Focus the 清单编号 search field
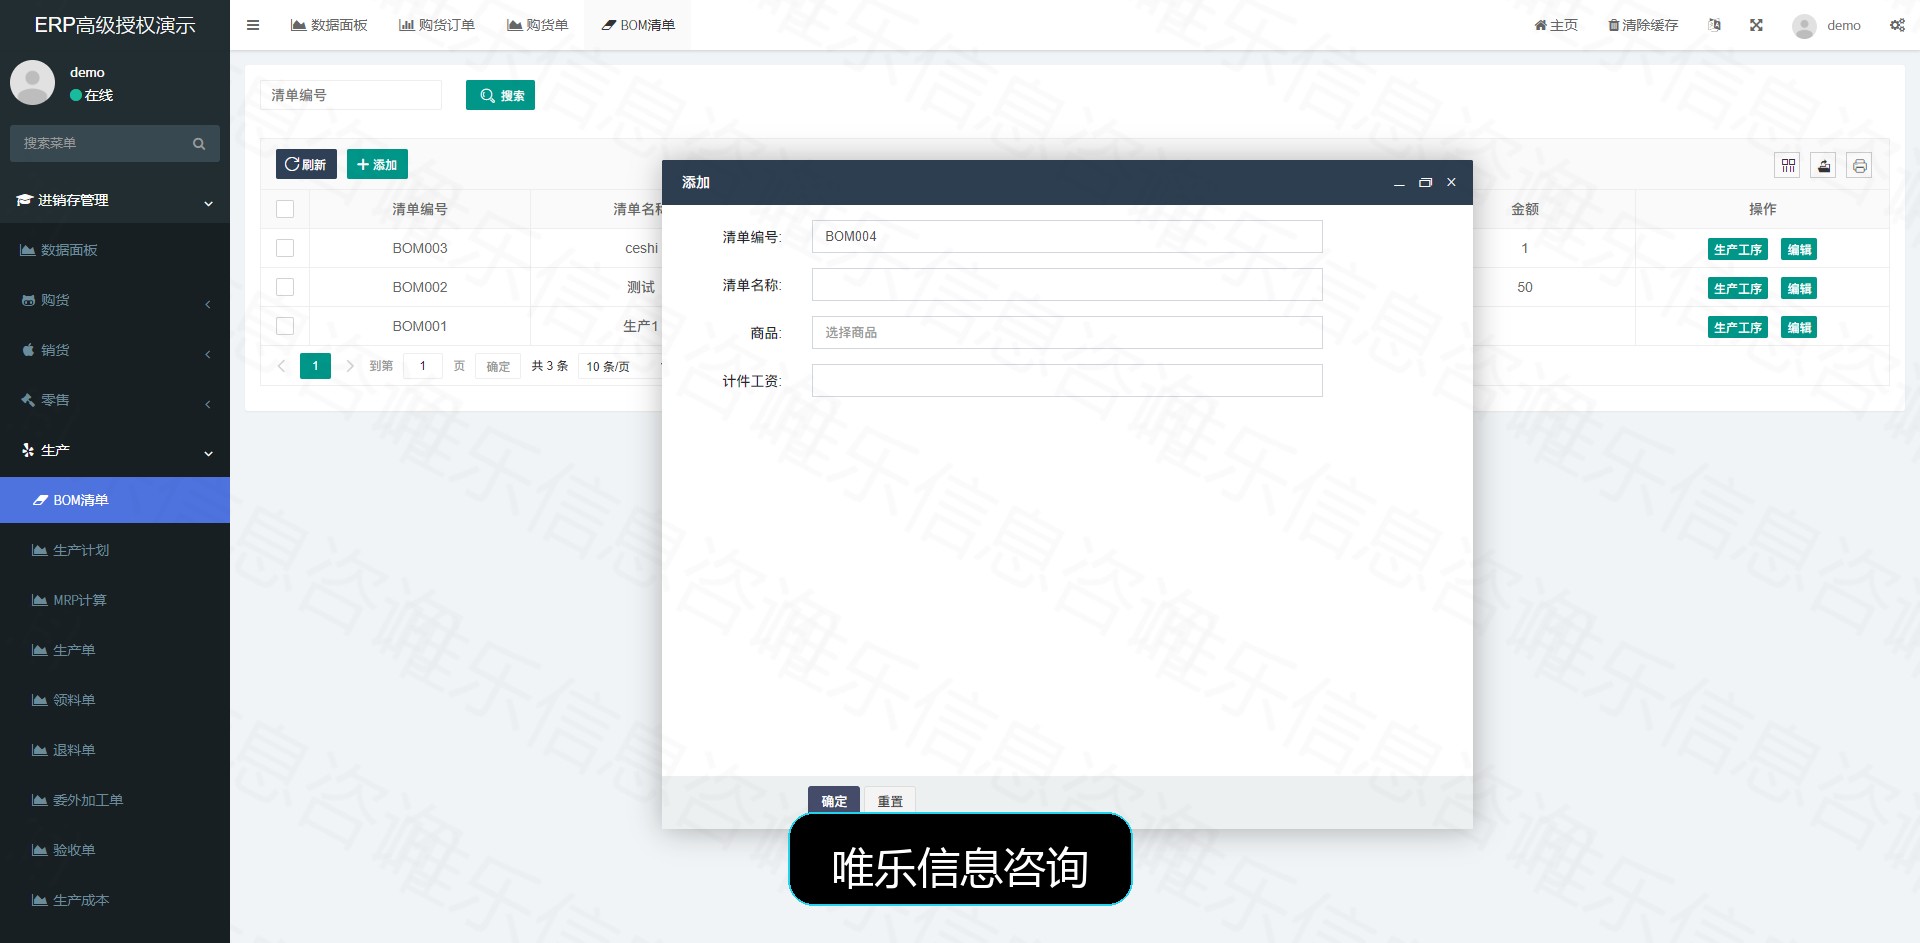 coord(351,95)
